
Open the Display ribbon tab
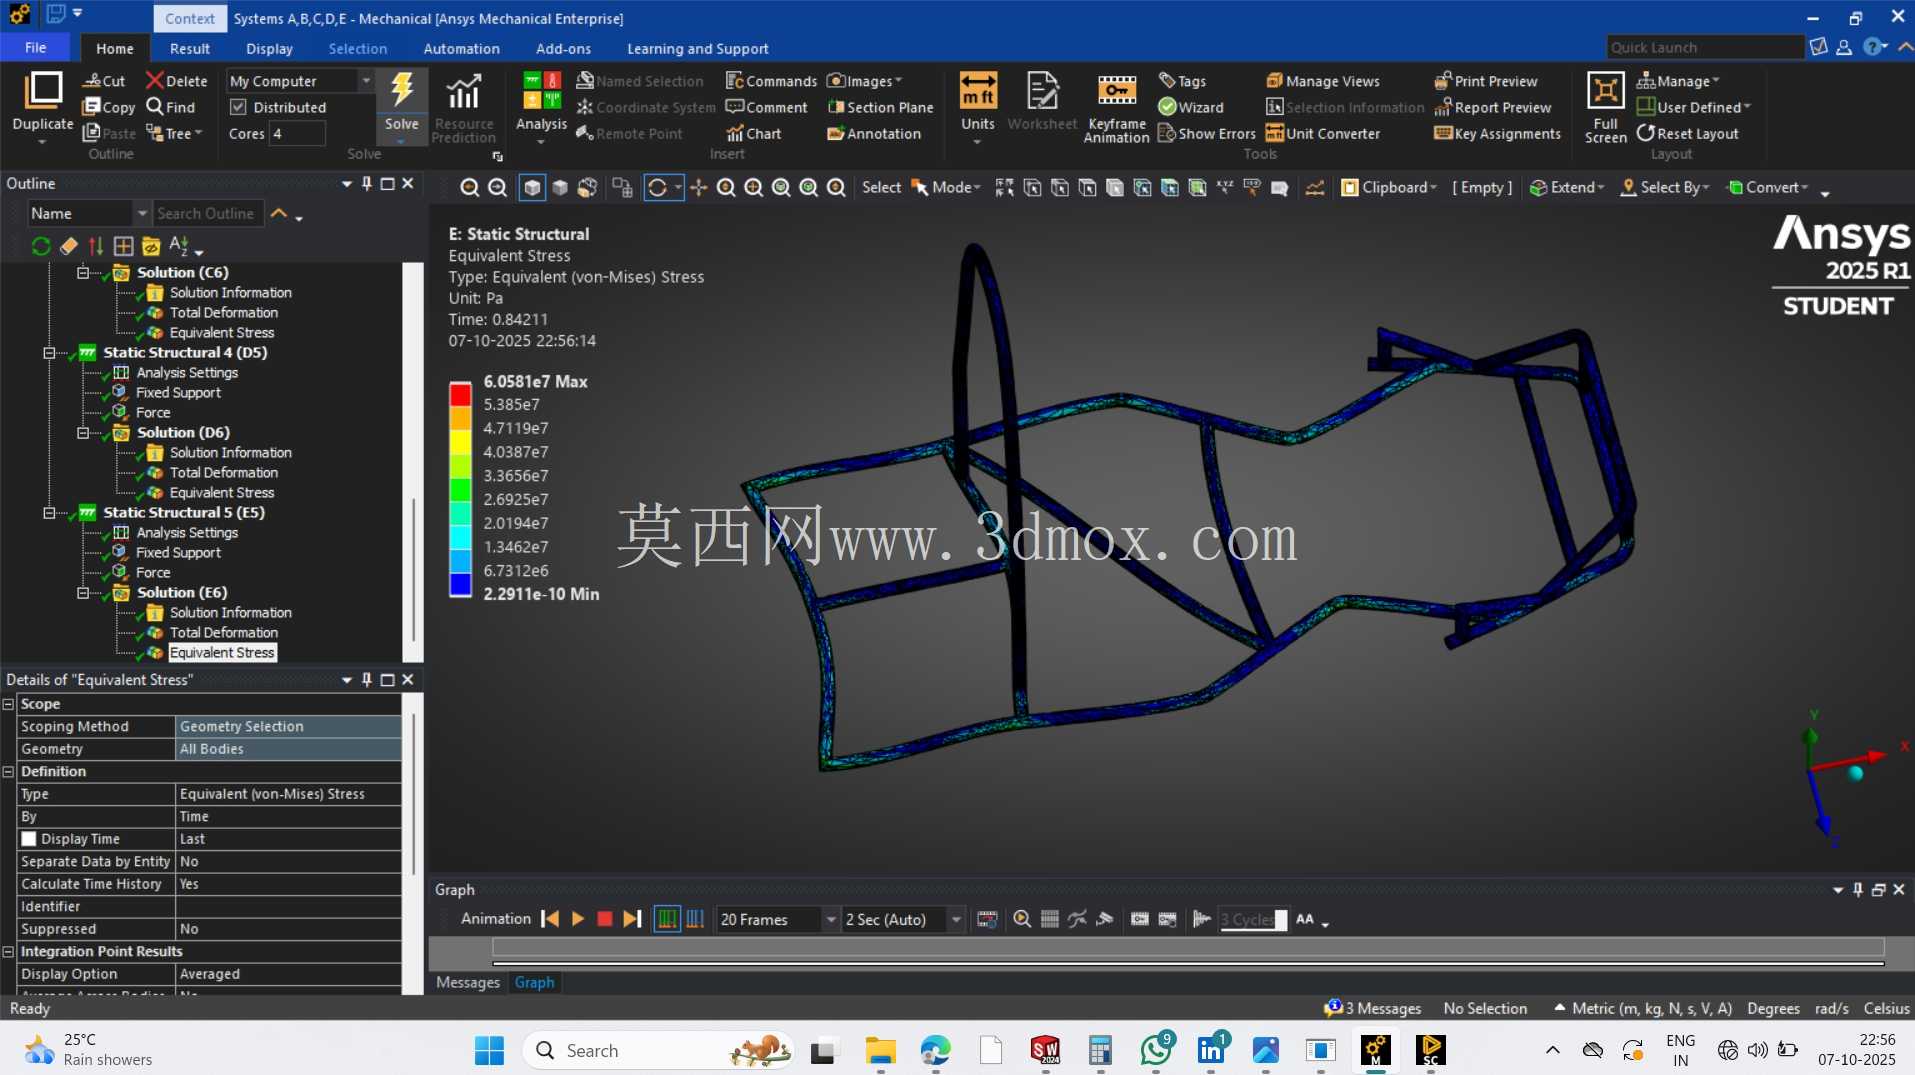pos(269,48)
